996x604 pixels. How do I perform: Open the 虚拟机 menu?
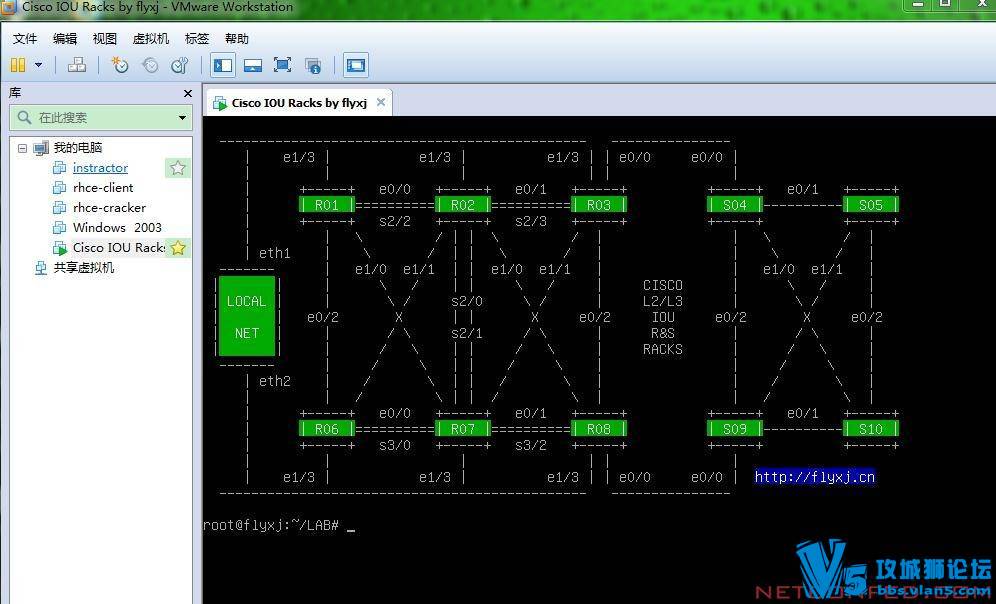tap(151, 39)
